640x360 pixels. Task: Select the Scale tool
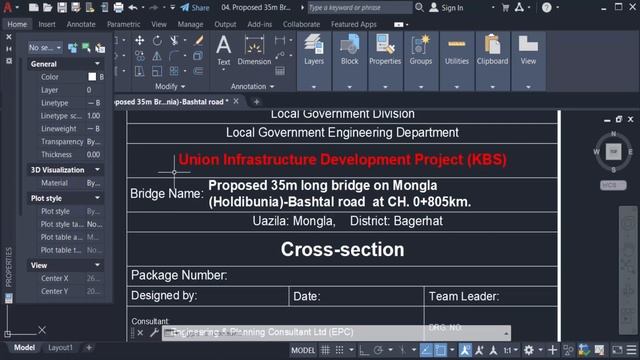click(157, 71)
